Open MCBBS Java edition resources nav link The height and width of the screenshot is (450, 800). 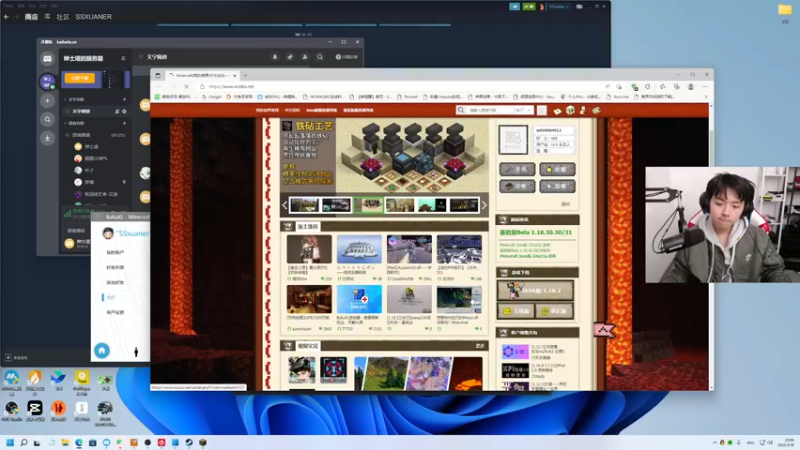pyautogui.click(x=321, y=110)
